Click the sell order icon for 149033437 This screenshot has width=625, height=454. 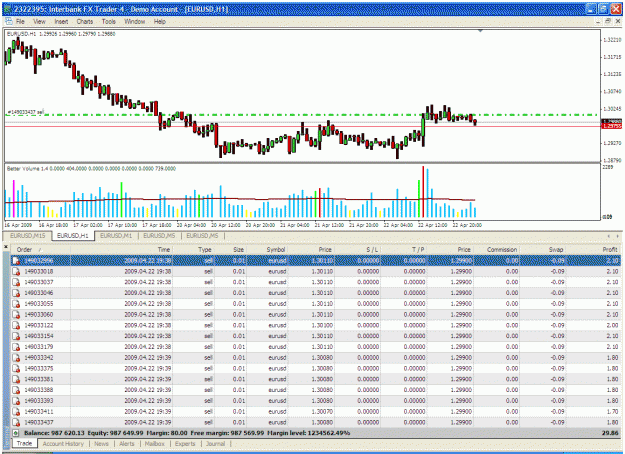[16, 422]
